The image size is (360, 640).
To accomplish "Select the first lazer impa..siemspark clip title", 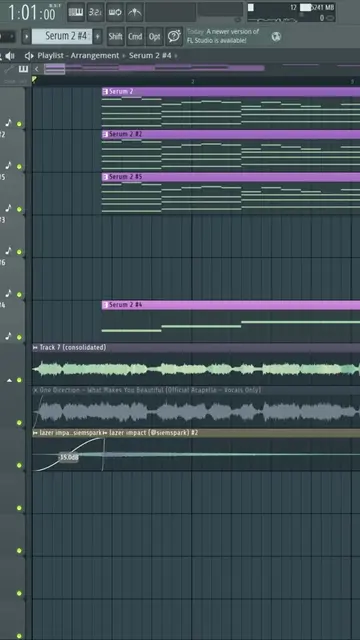I will tap(70, 433).
